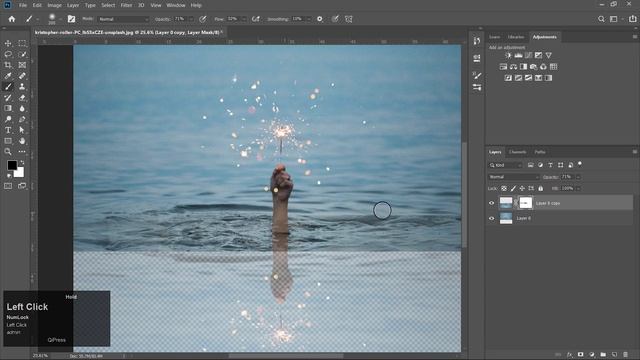The width and height of the screenshot is (640, 360).
Task: Select the Clone Stamp tool
Action: point(22,87)
